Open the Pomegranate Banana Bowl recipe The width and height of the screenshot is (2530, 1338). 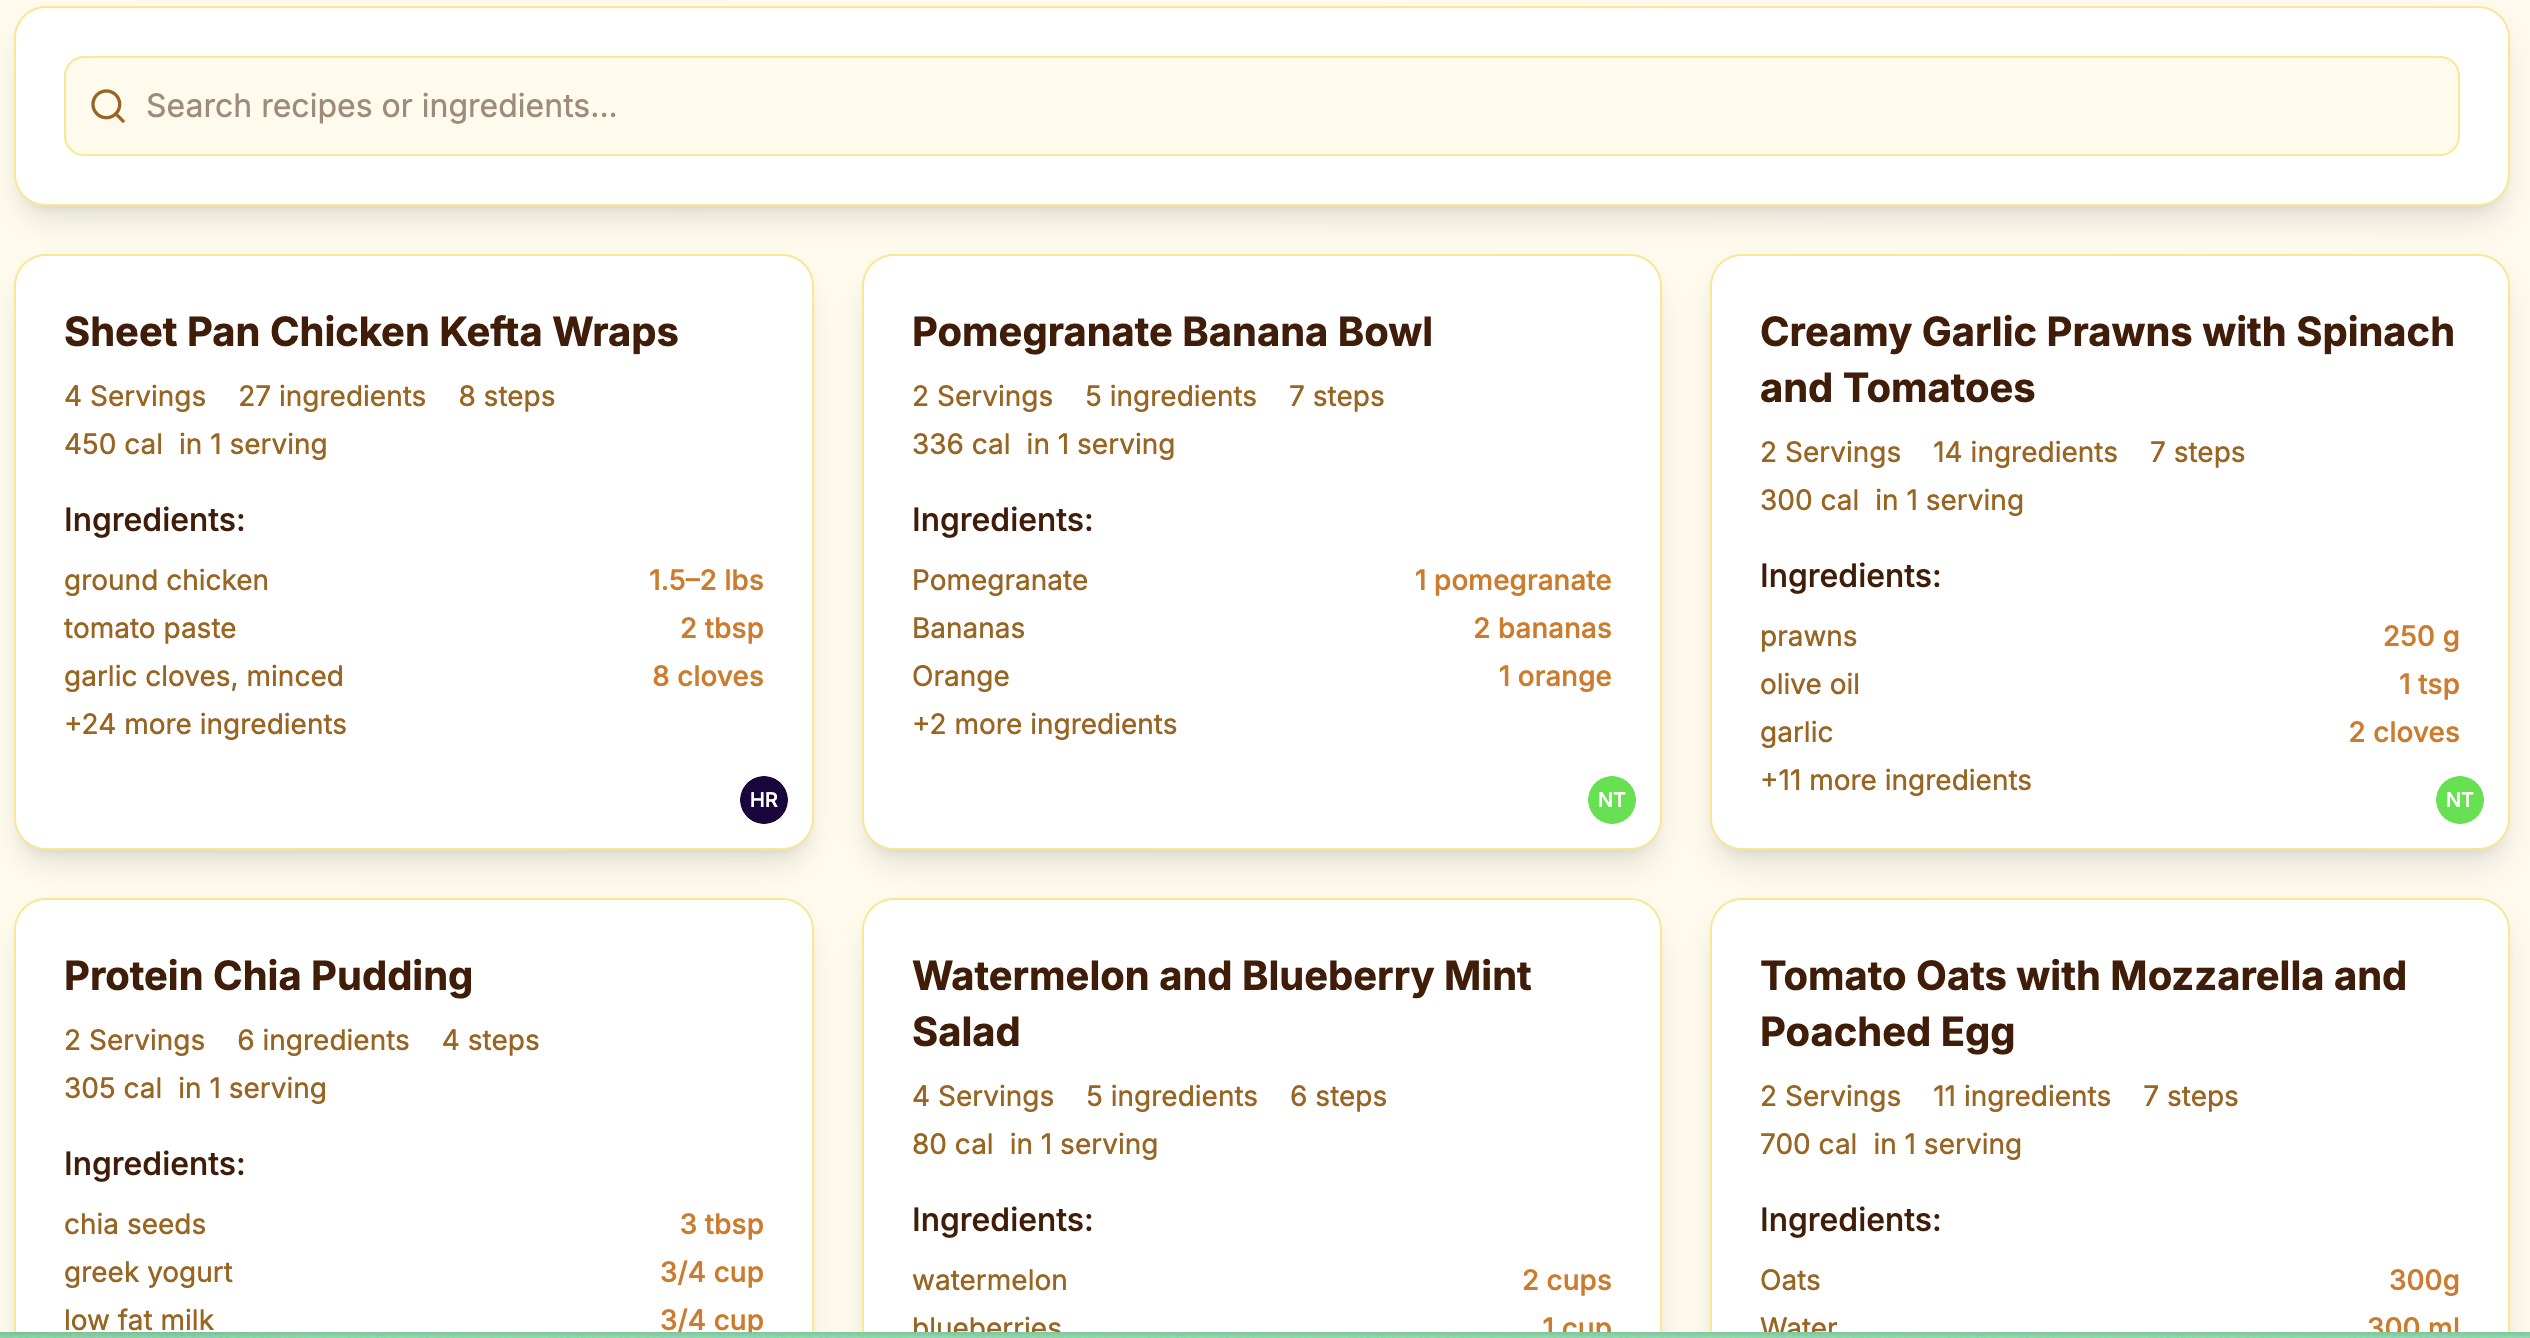tap(1171, 332)
